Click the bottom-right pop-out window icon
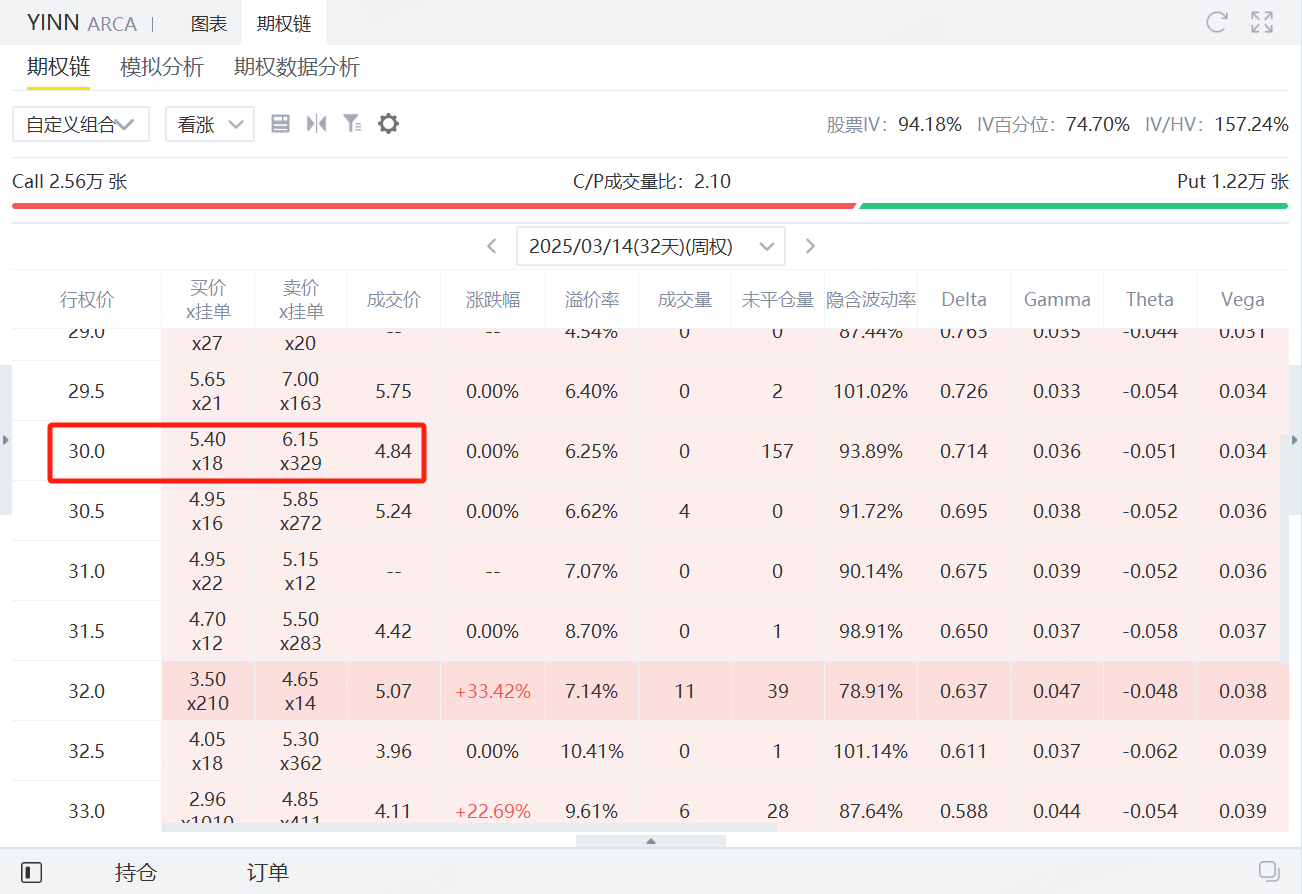This screenshot has width=1302, height=894. click(x=1269, y=871)
